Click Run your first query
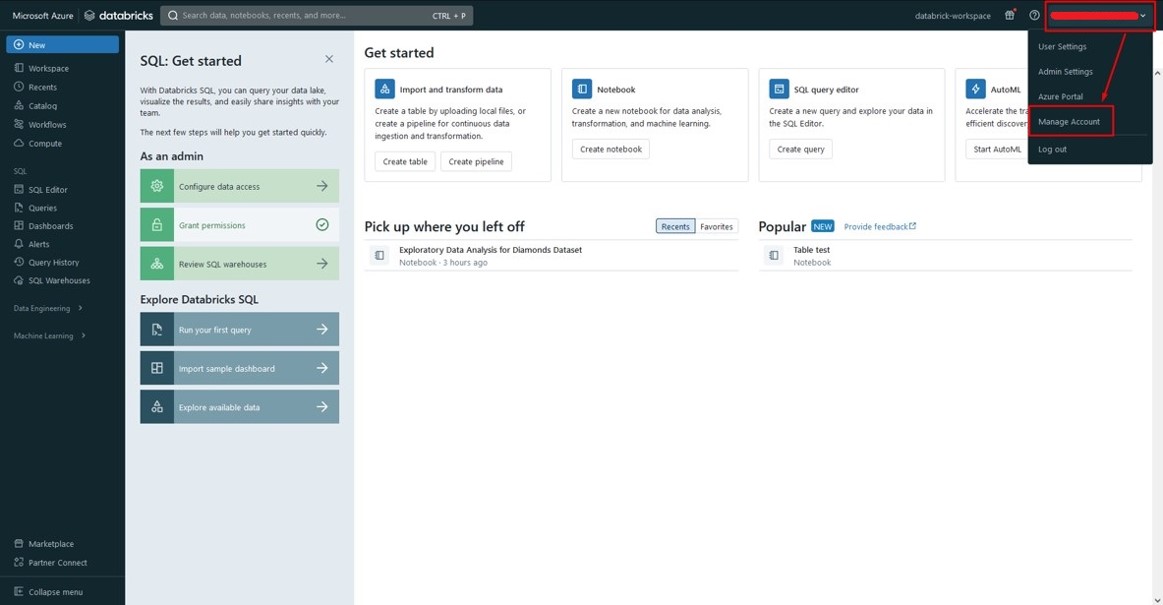The width and height of the screenshot is (1163, 605). coord(240,329)
